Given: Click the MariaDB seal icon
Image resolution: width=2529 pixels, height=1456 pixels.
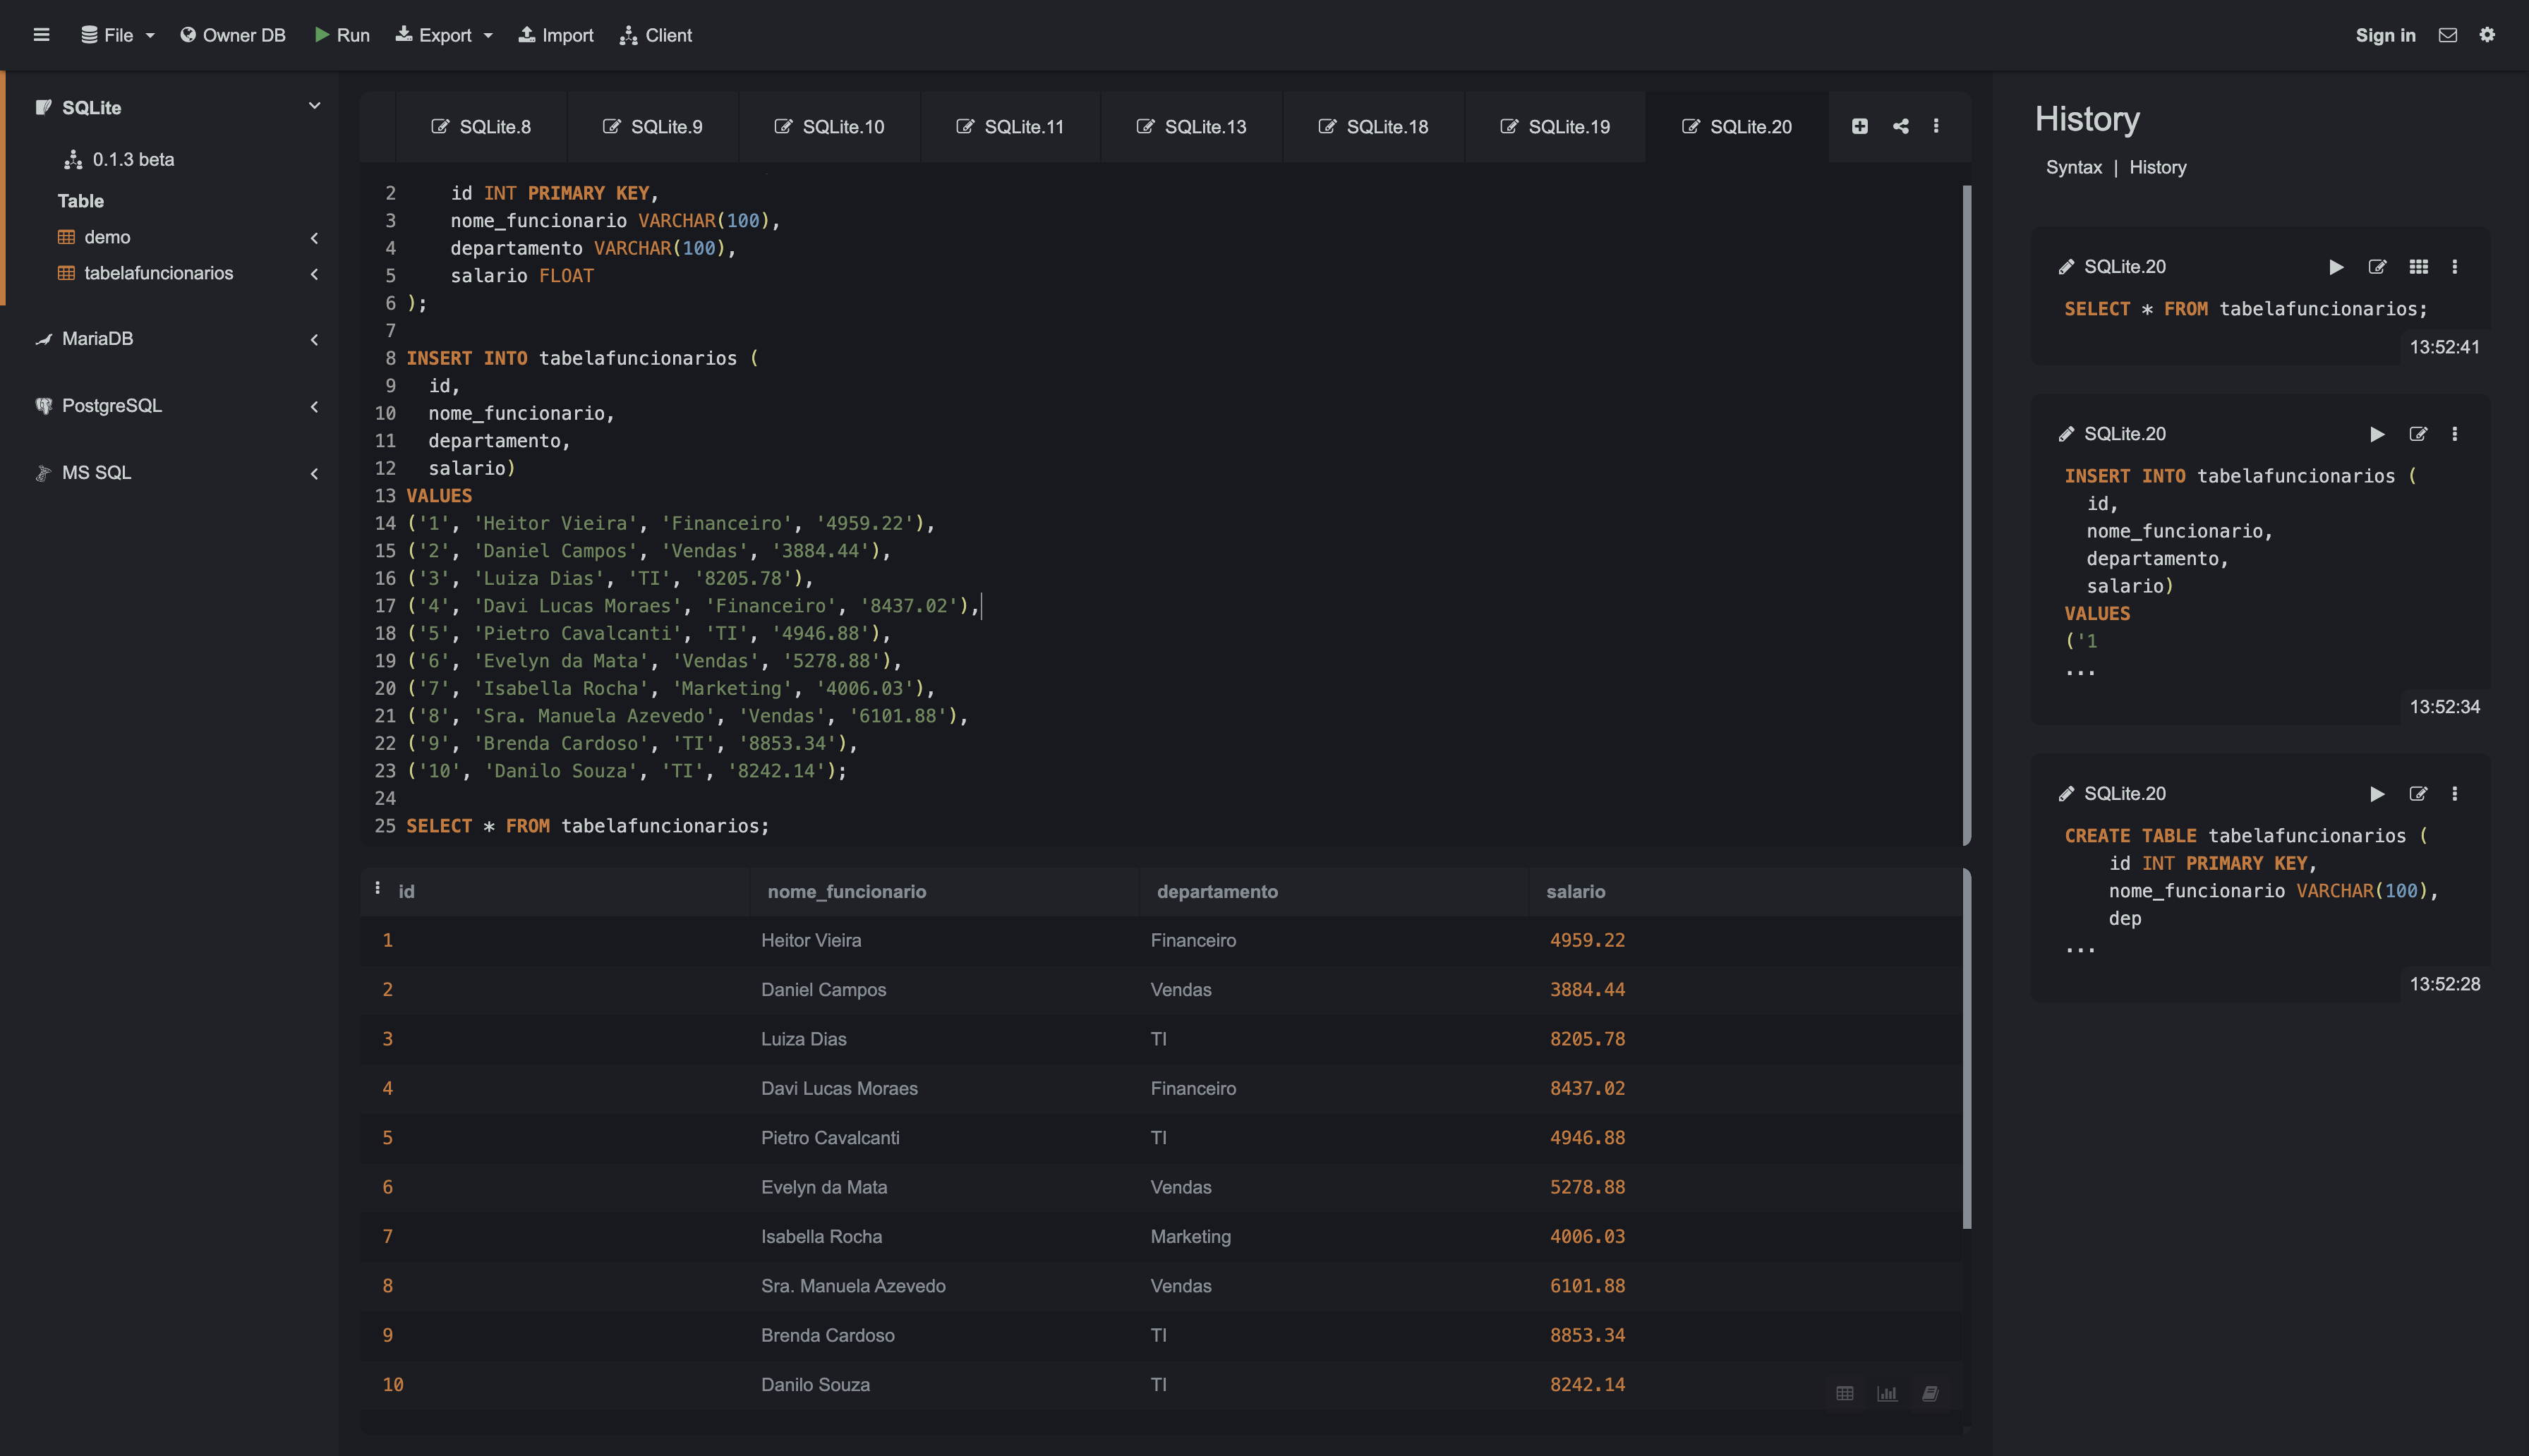Looking at the screenshot, I should point(43,339).
